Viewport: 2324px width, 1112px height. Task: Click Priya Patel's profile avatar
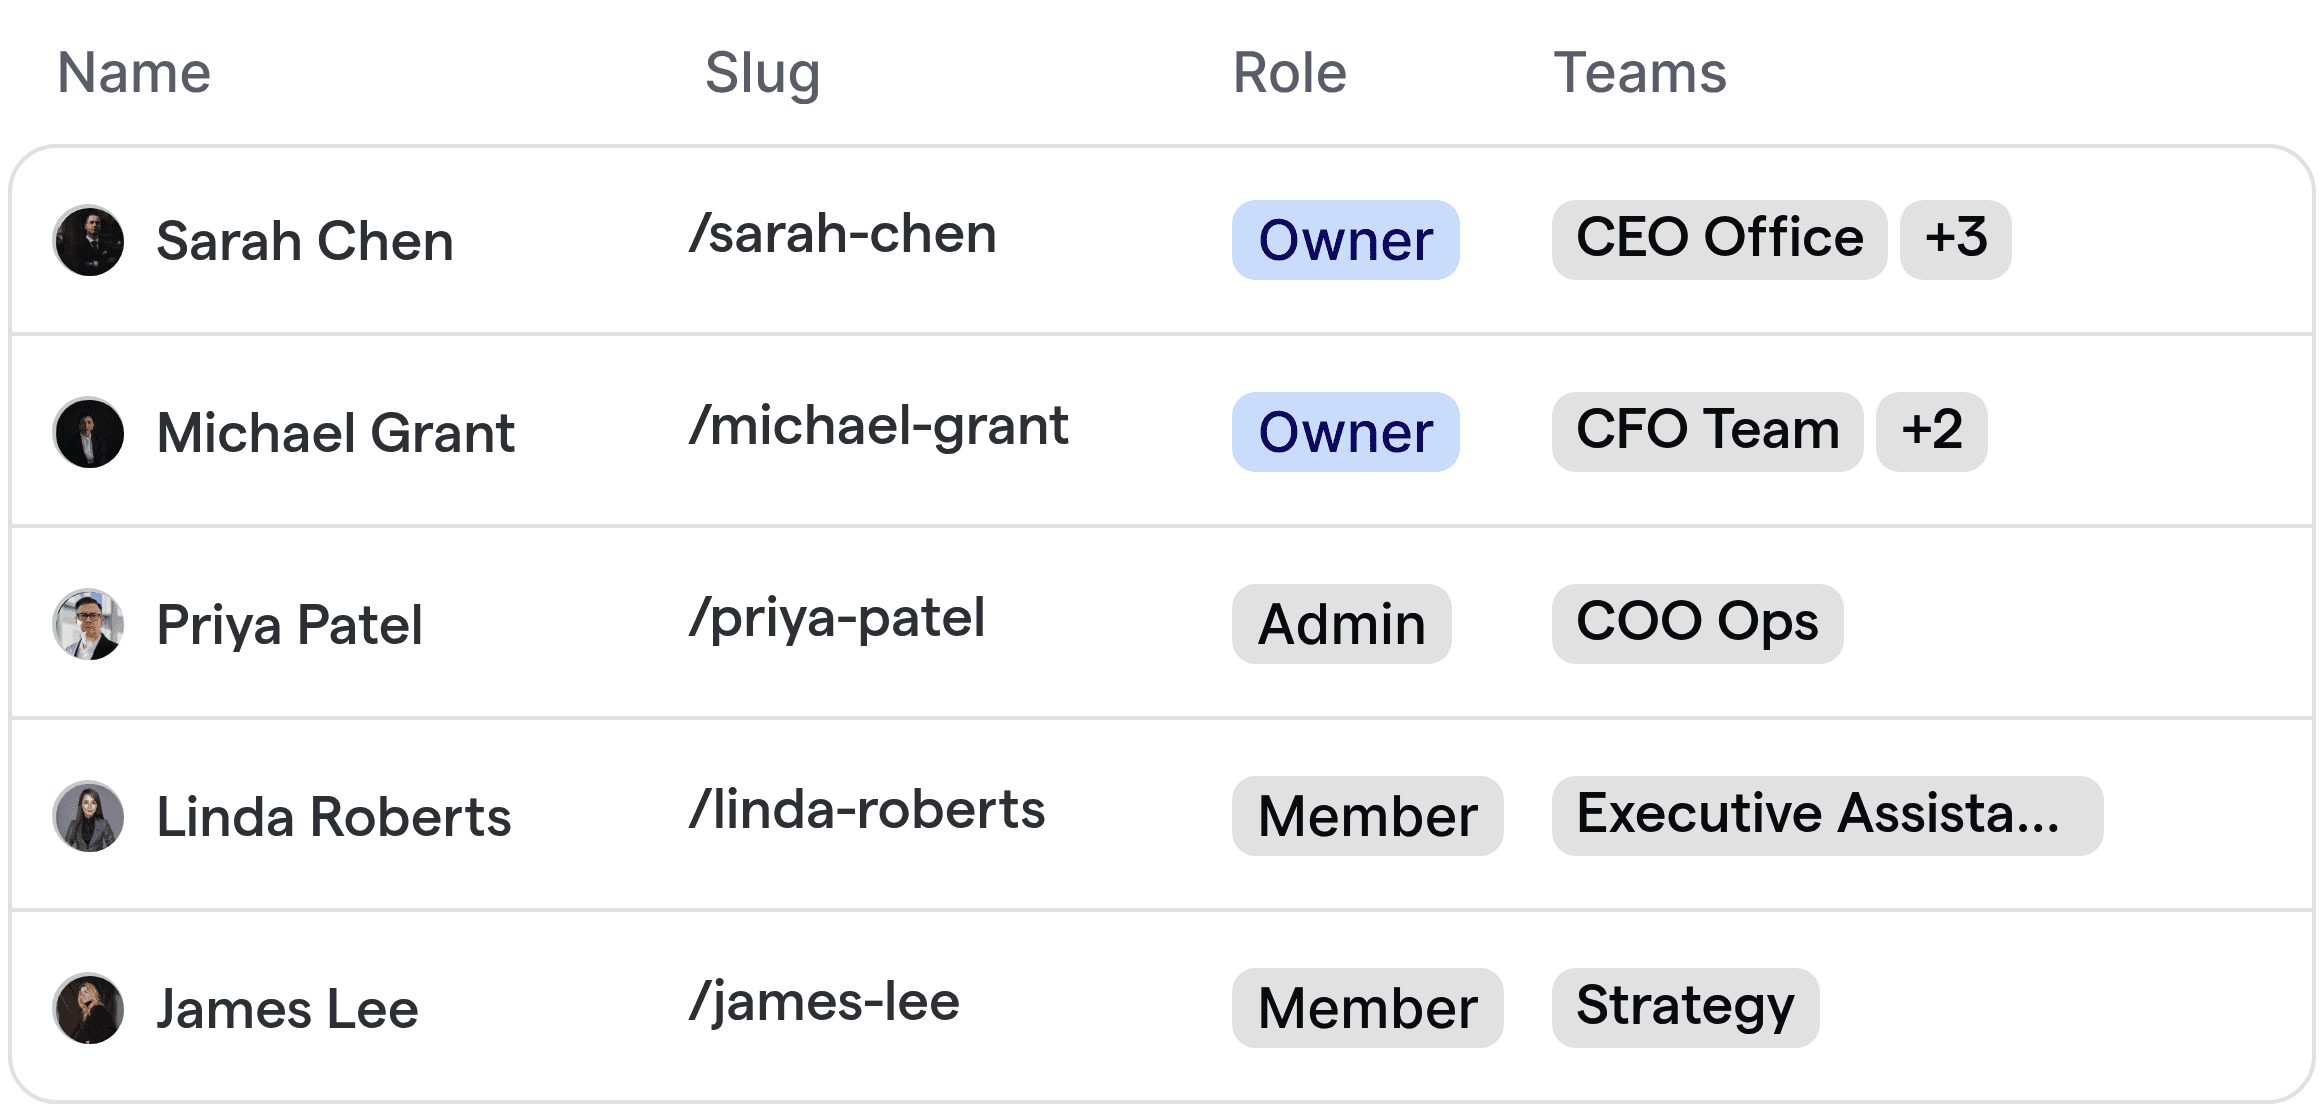tap(88, 624)
